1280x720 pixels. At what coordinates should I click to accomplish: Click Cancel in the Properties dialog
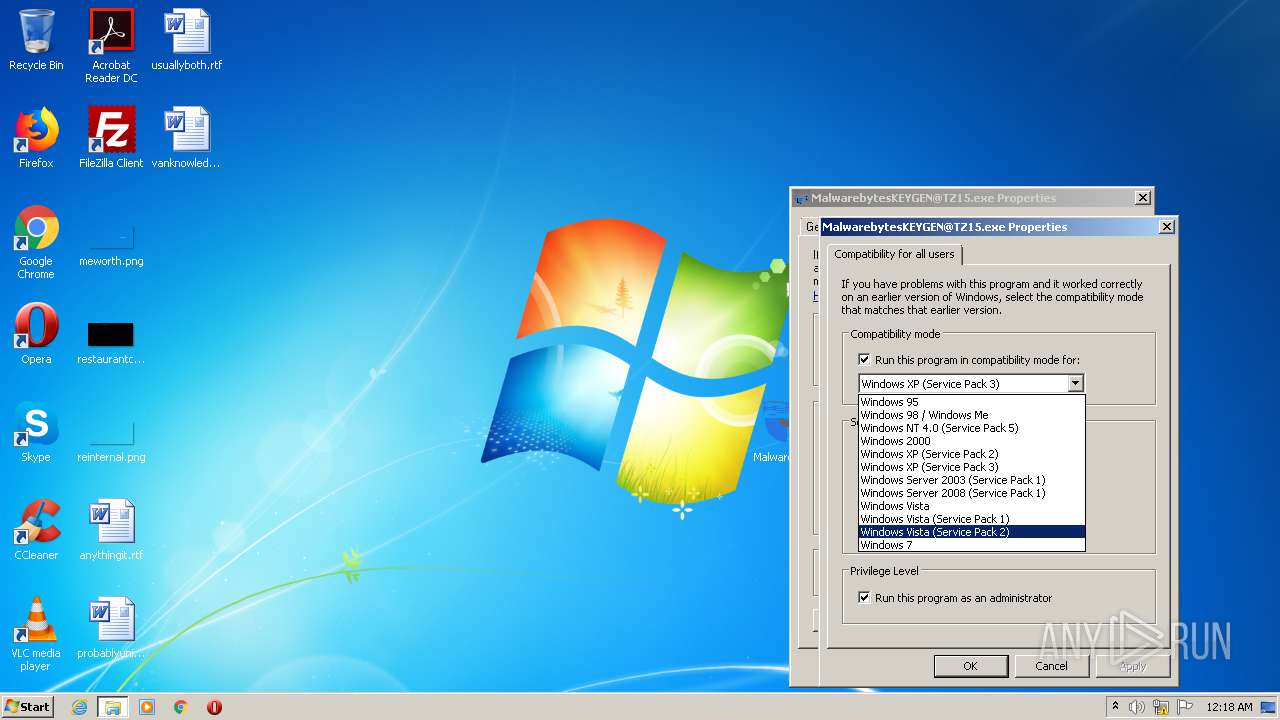[x=1051, y=666]
